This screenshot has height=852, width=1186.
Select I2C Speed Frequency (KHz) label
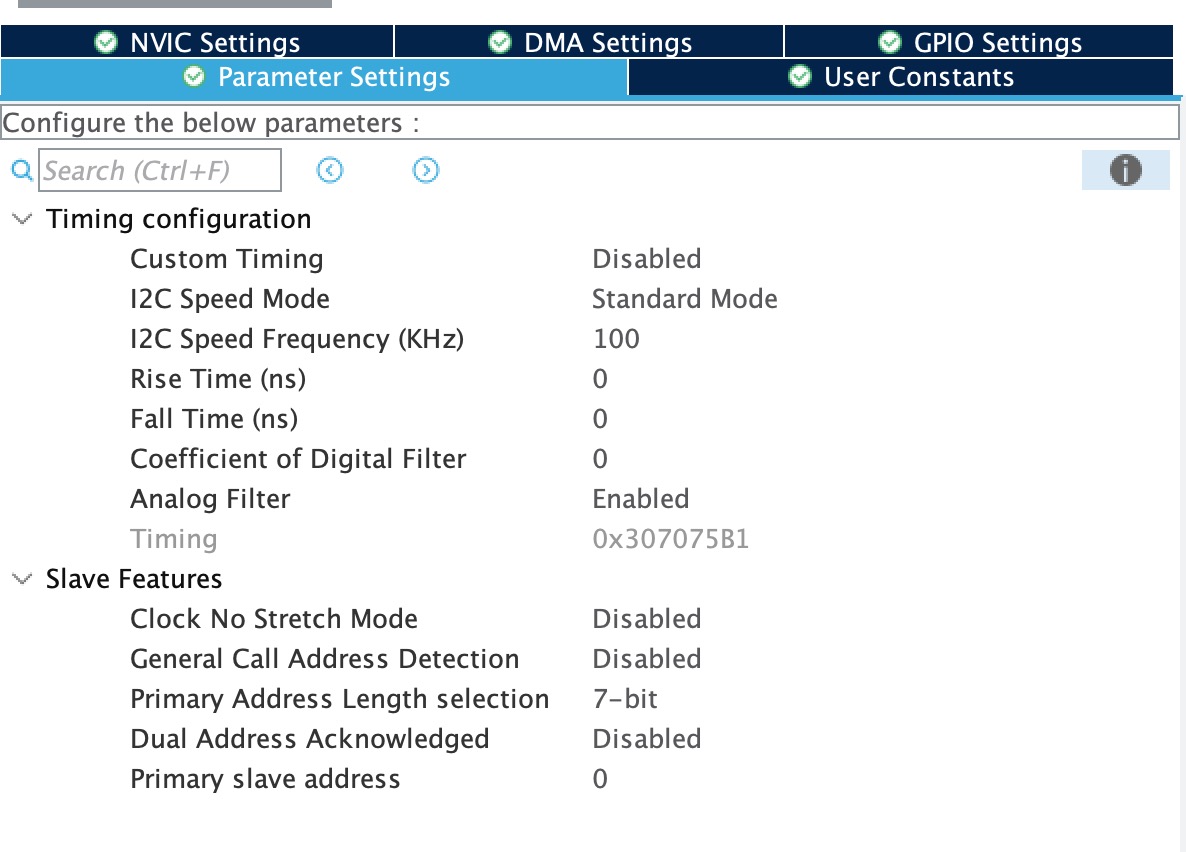(297, 339)
